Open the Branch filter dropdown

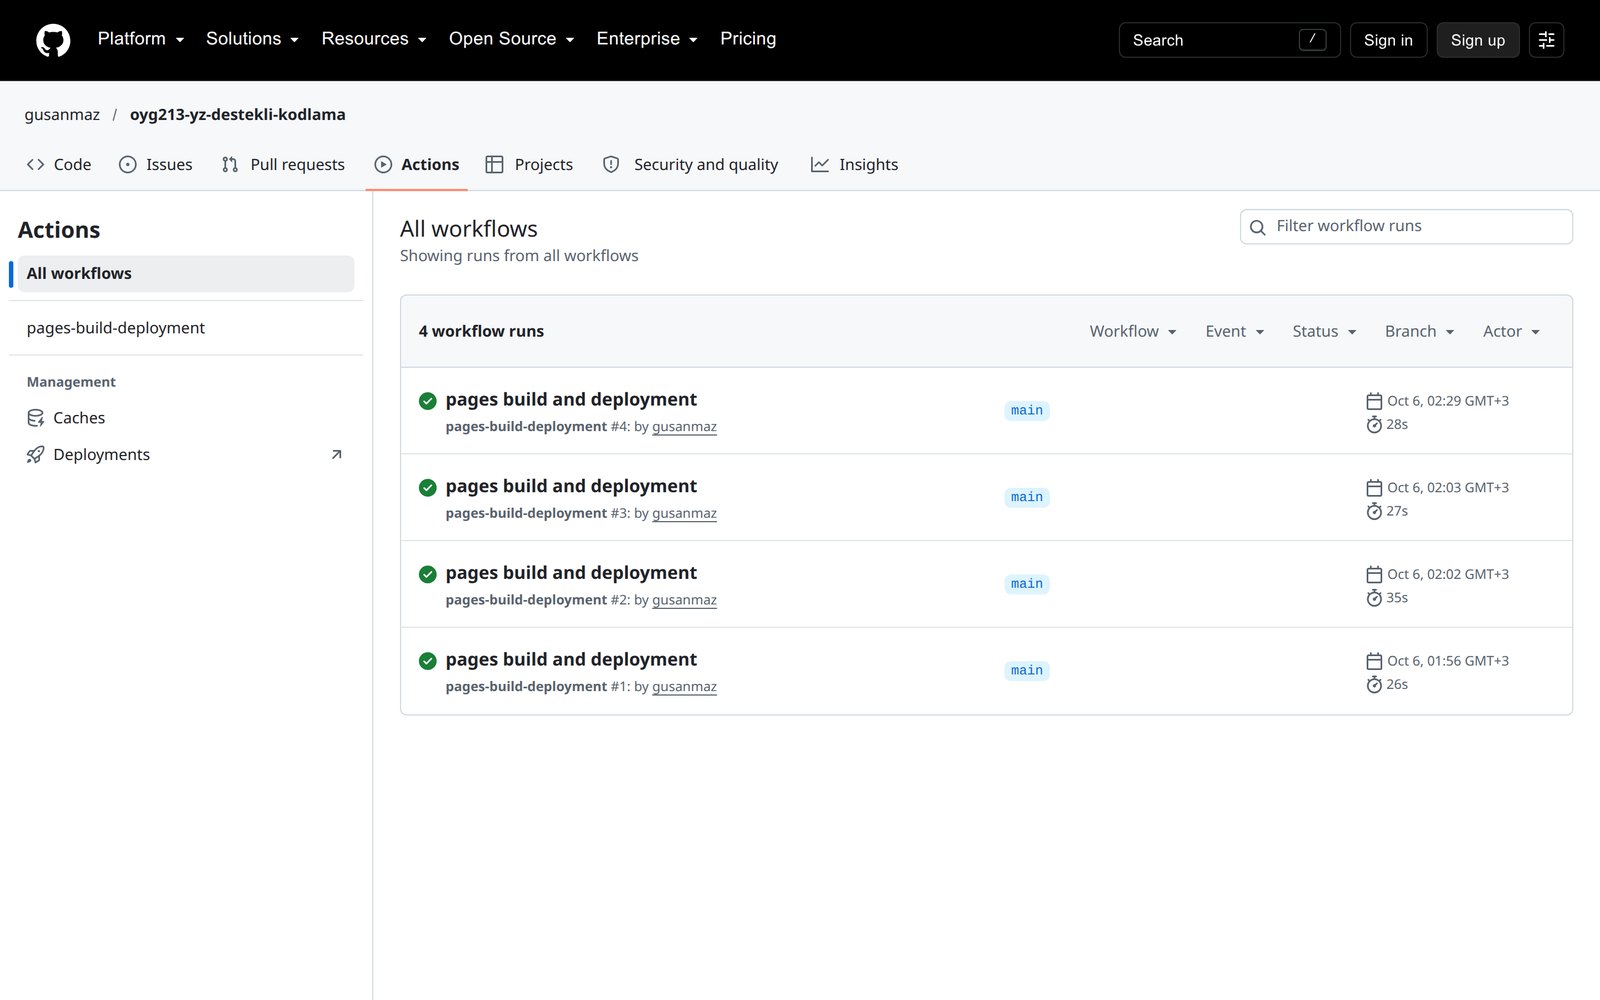click(1419, 331)
